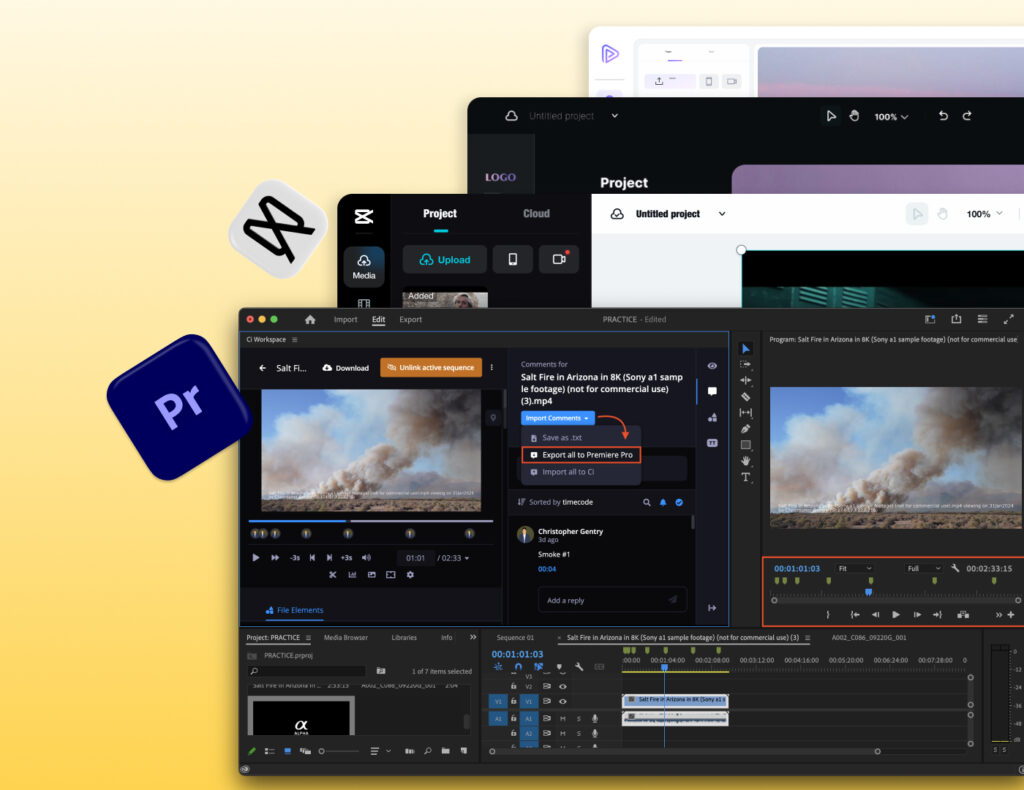
Task: Select the Razor tool
Action: pyautogui.click(x=746, y=396)
